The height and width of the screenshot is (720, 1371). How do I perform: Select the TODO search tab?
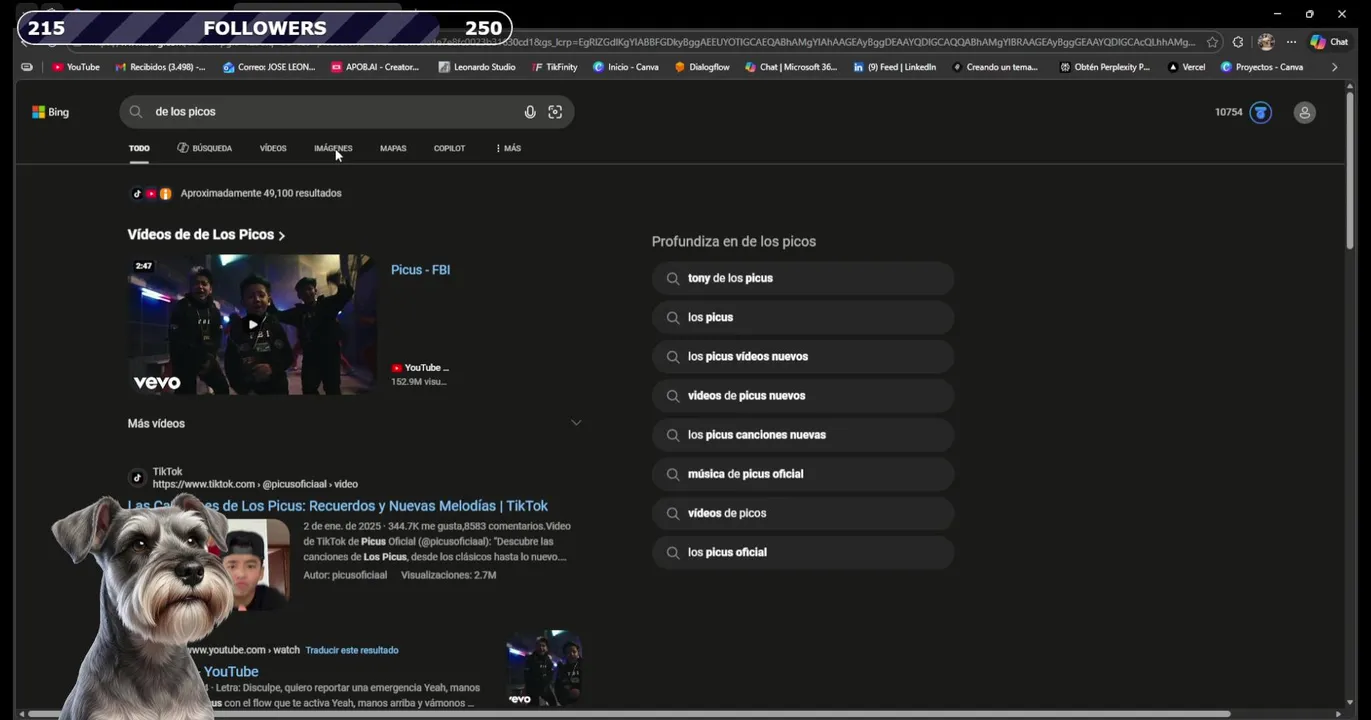139,148
